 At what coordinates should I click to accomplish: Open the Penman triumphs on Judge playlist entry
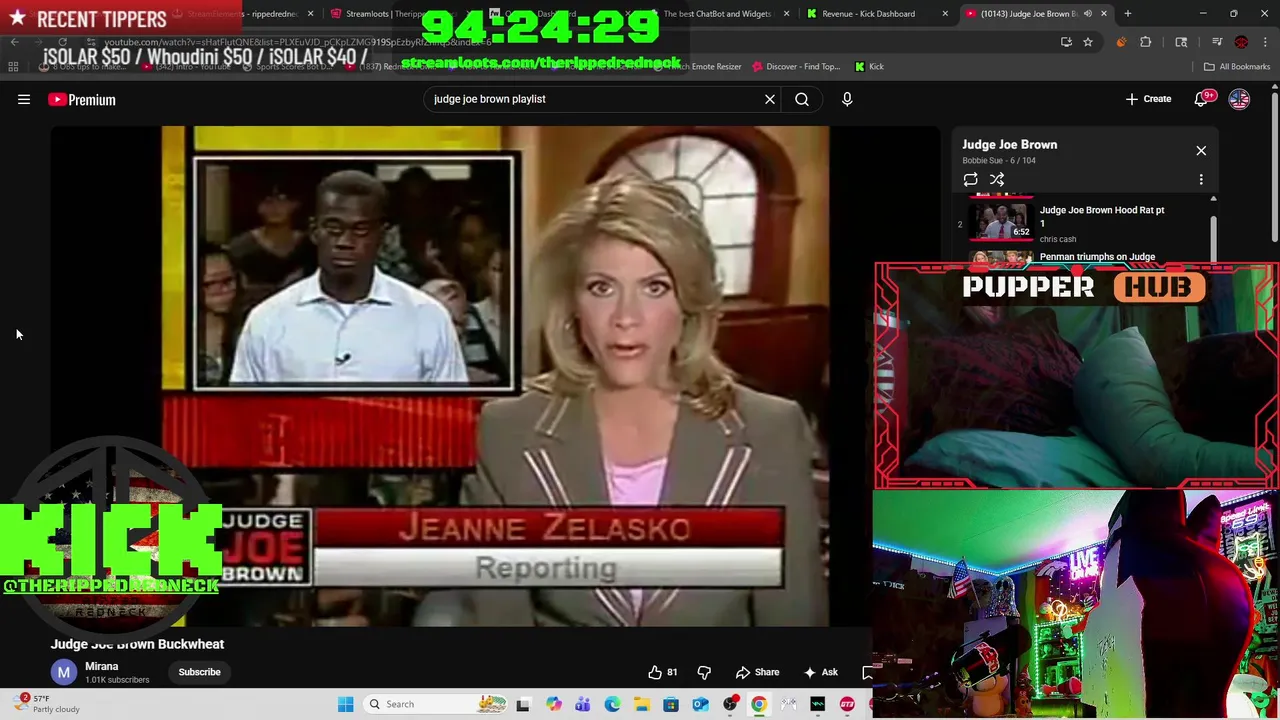pyautogui.click(x=1097, y=257)
